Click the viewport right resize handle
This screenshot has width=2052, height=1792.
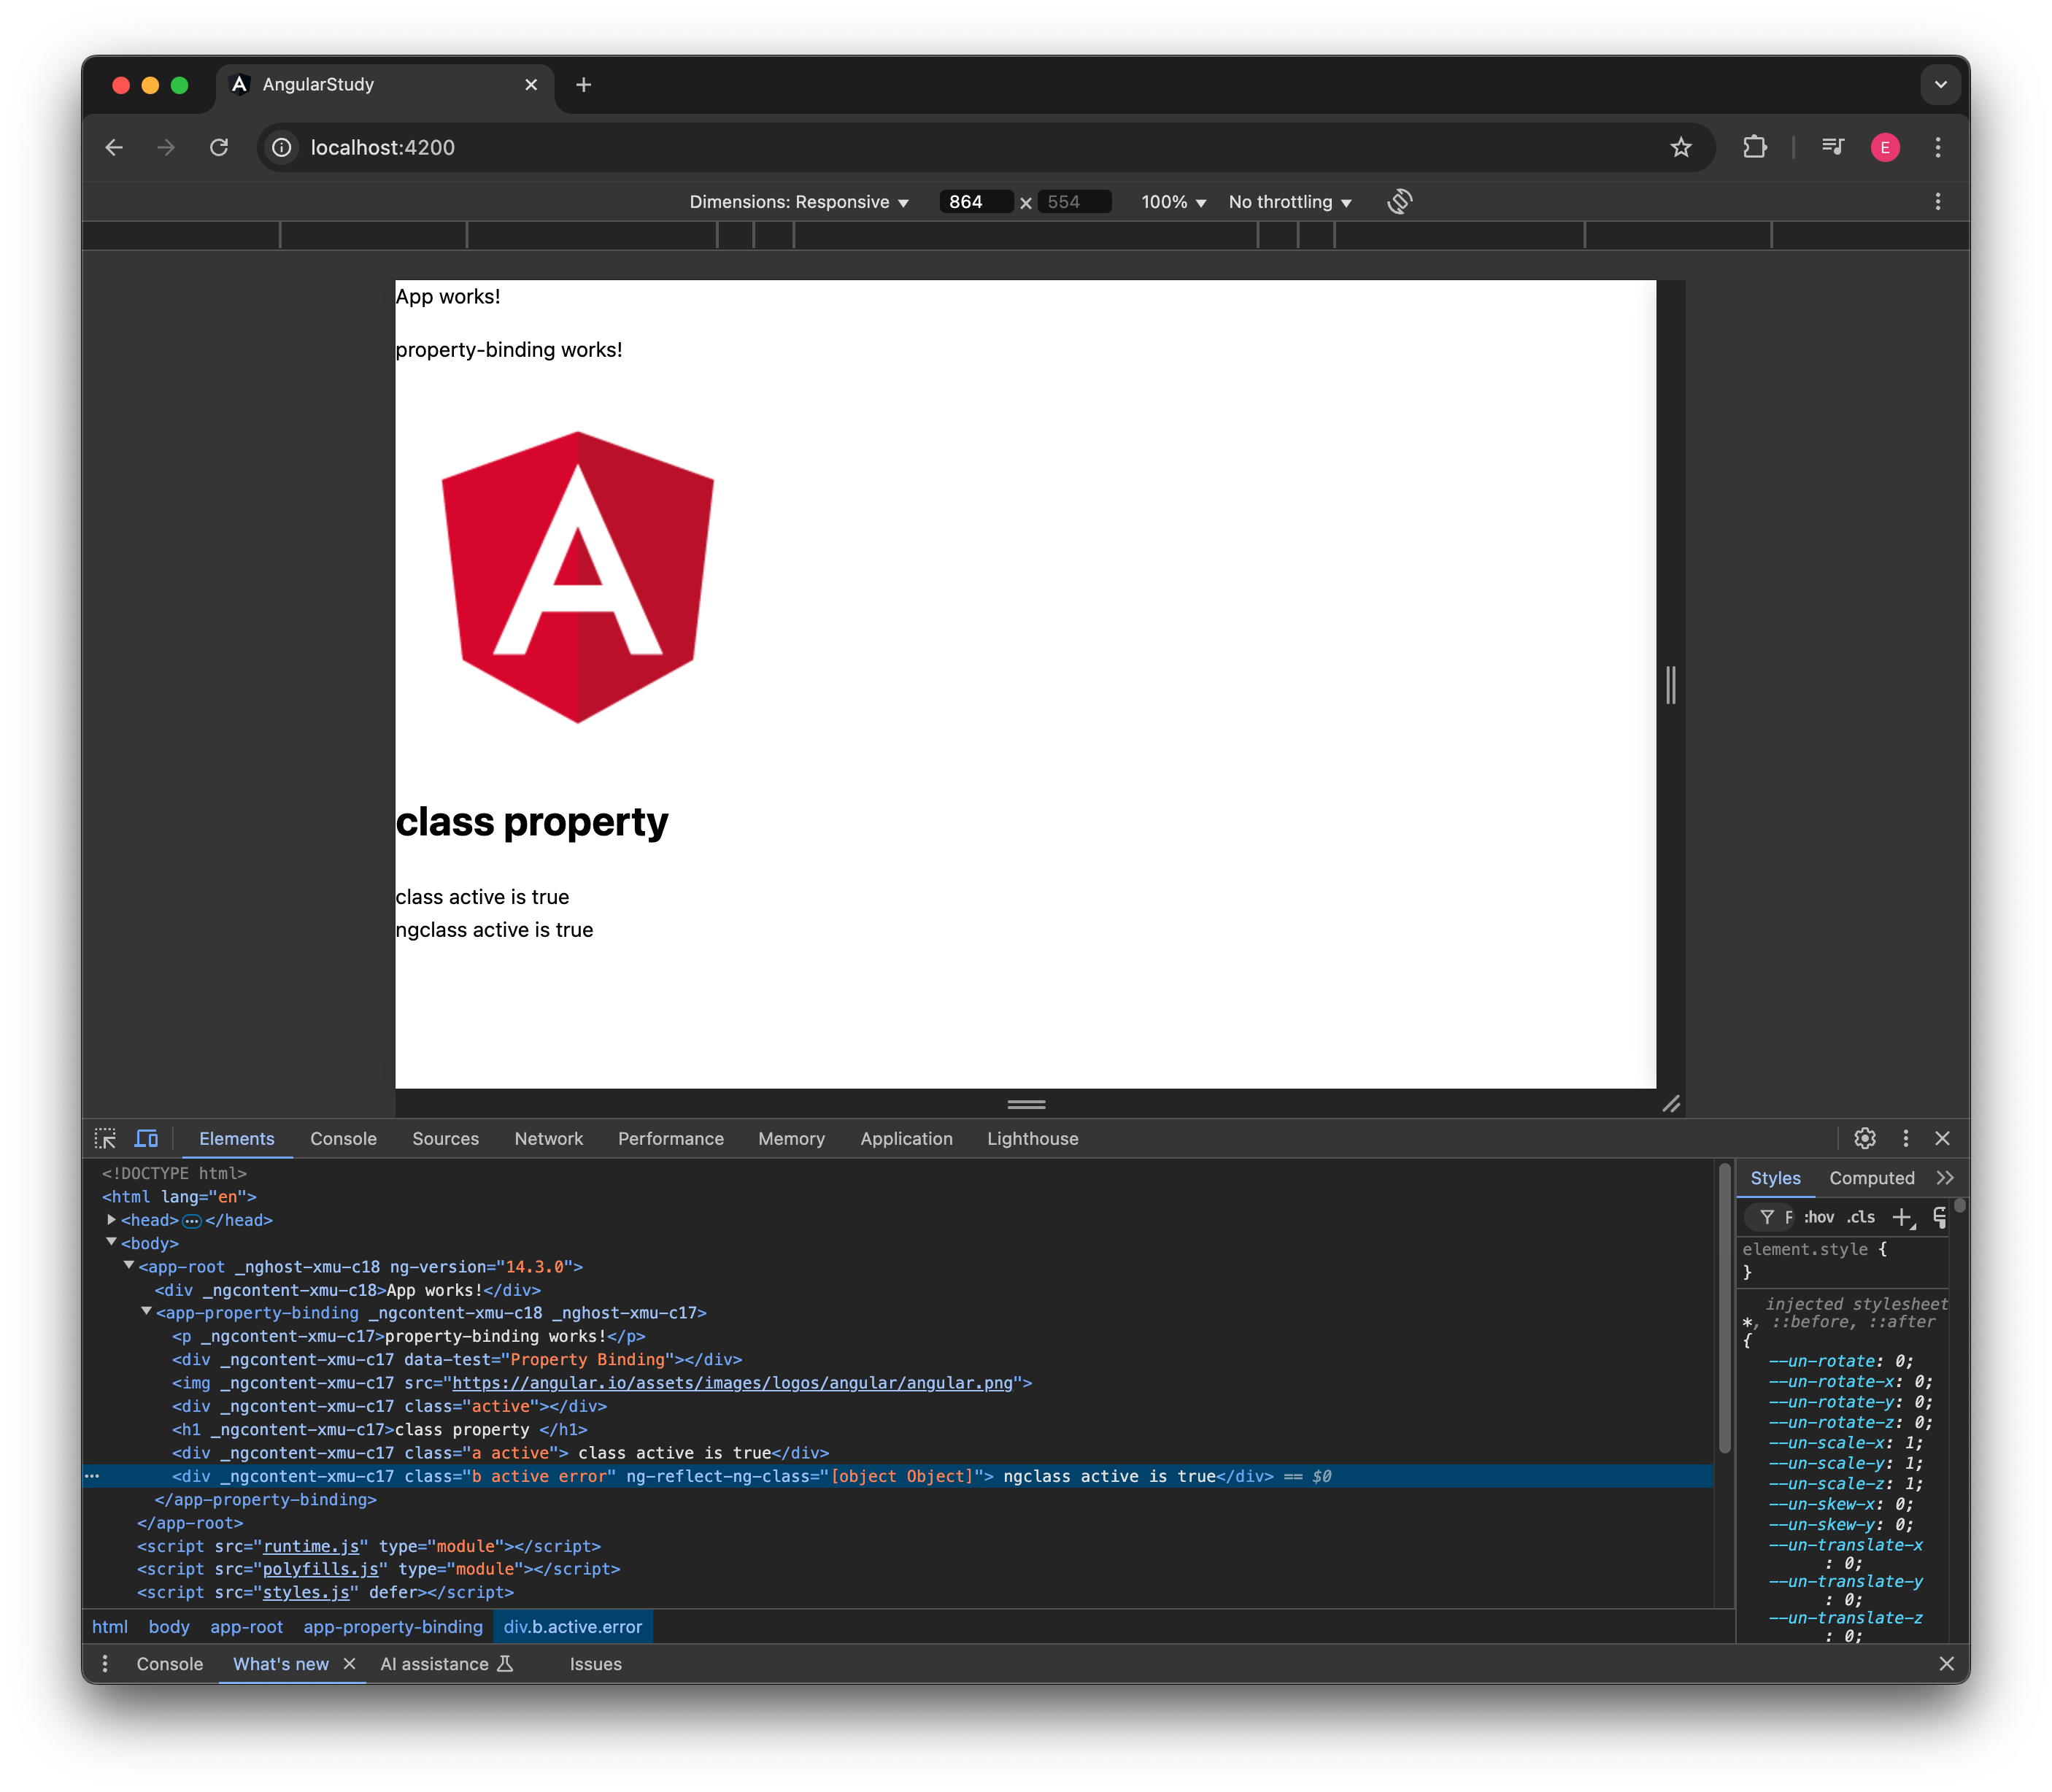tap(1670, 685)
